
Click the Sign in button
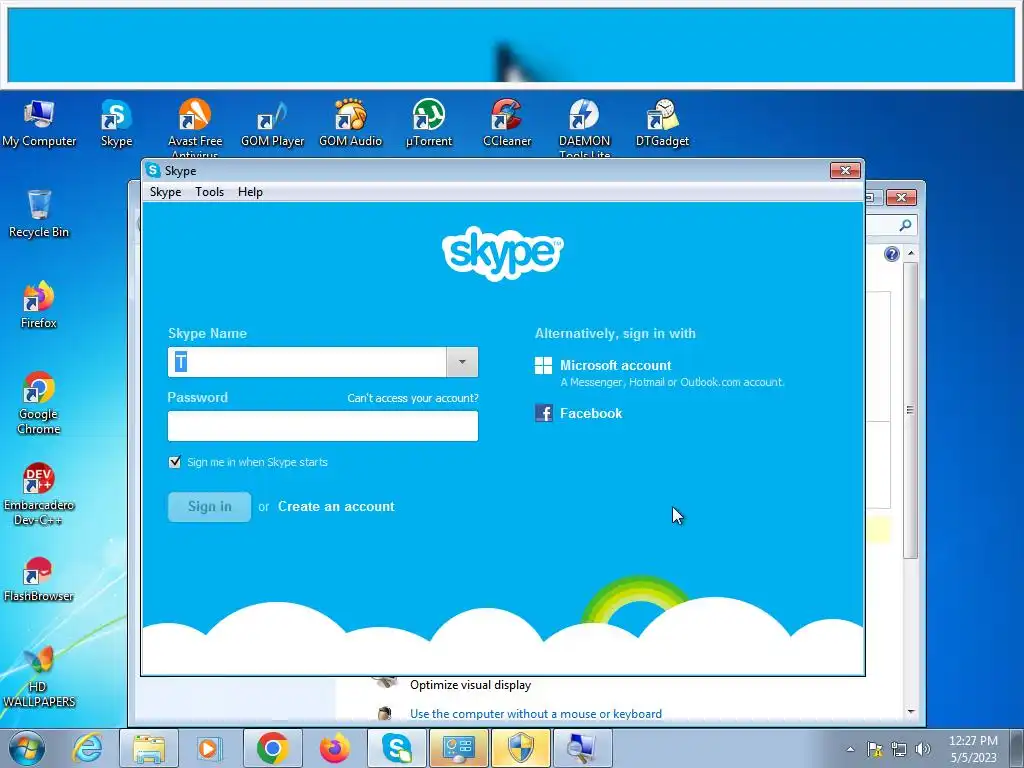[x=210, y=507]
